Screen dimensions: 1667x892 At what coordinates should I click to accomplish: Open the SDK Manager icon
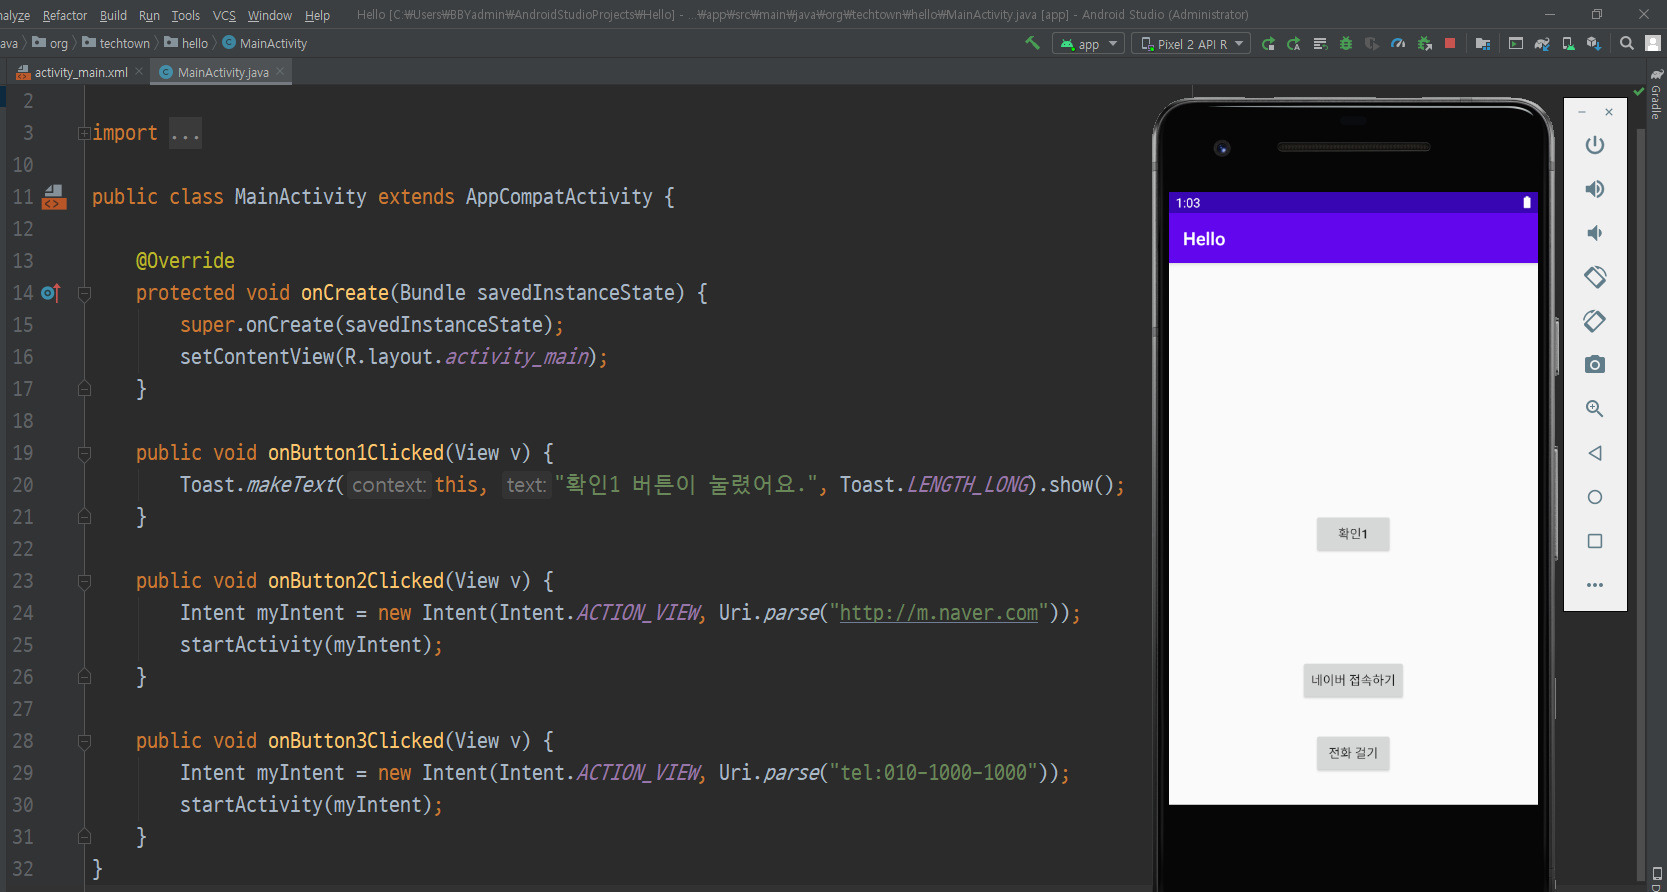(x=1594, y=44)
